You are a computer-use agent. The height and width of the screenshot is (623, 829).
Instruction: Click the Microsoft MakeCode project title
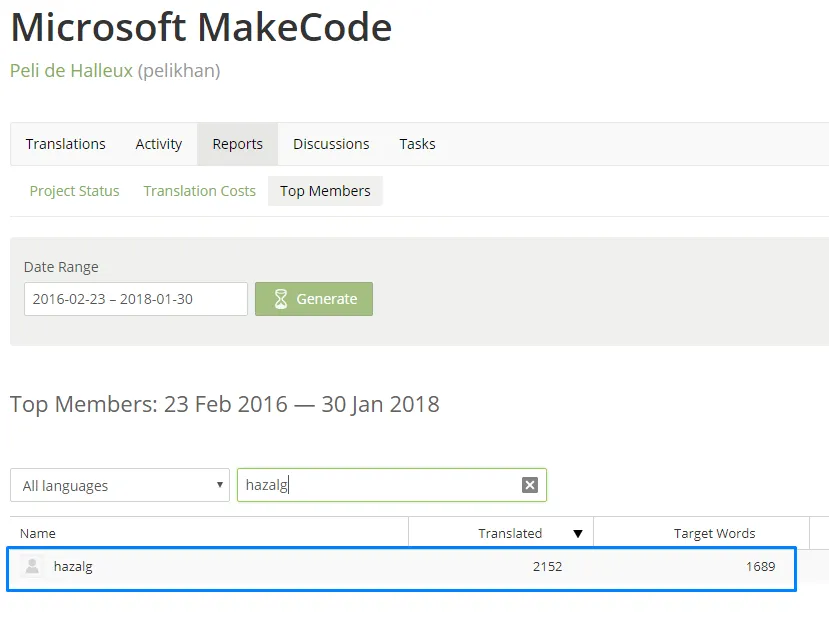(x=201, y=26)
